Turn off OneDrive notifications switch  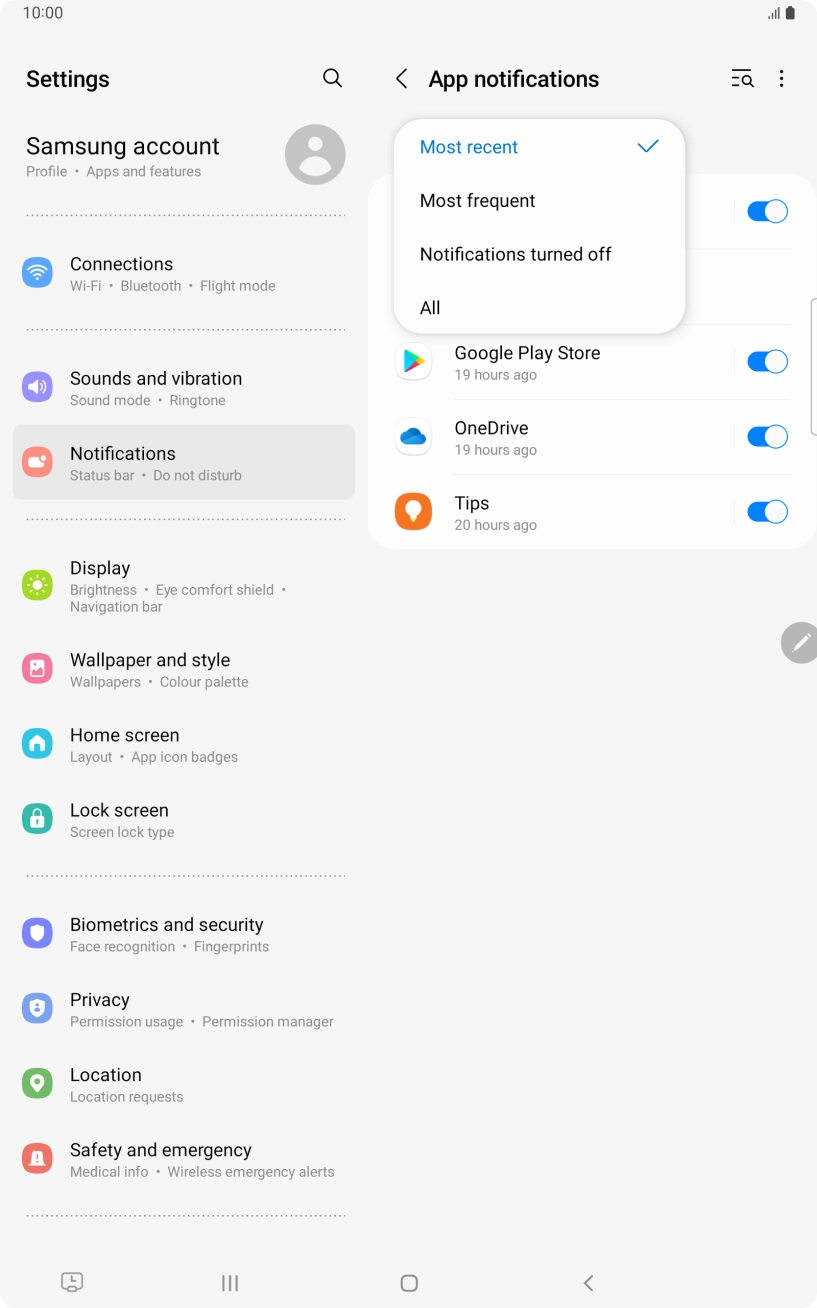point(767,437)
